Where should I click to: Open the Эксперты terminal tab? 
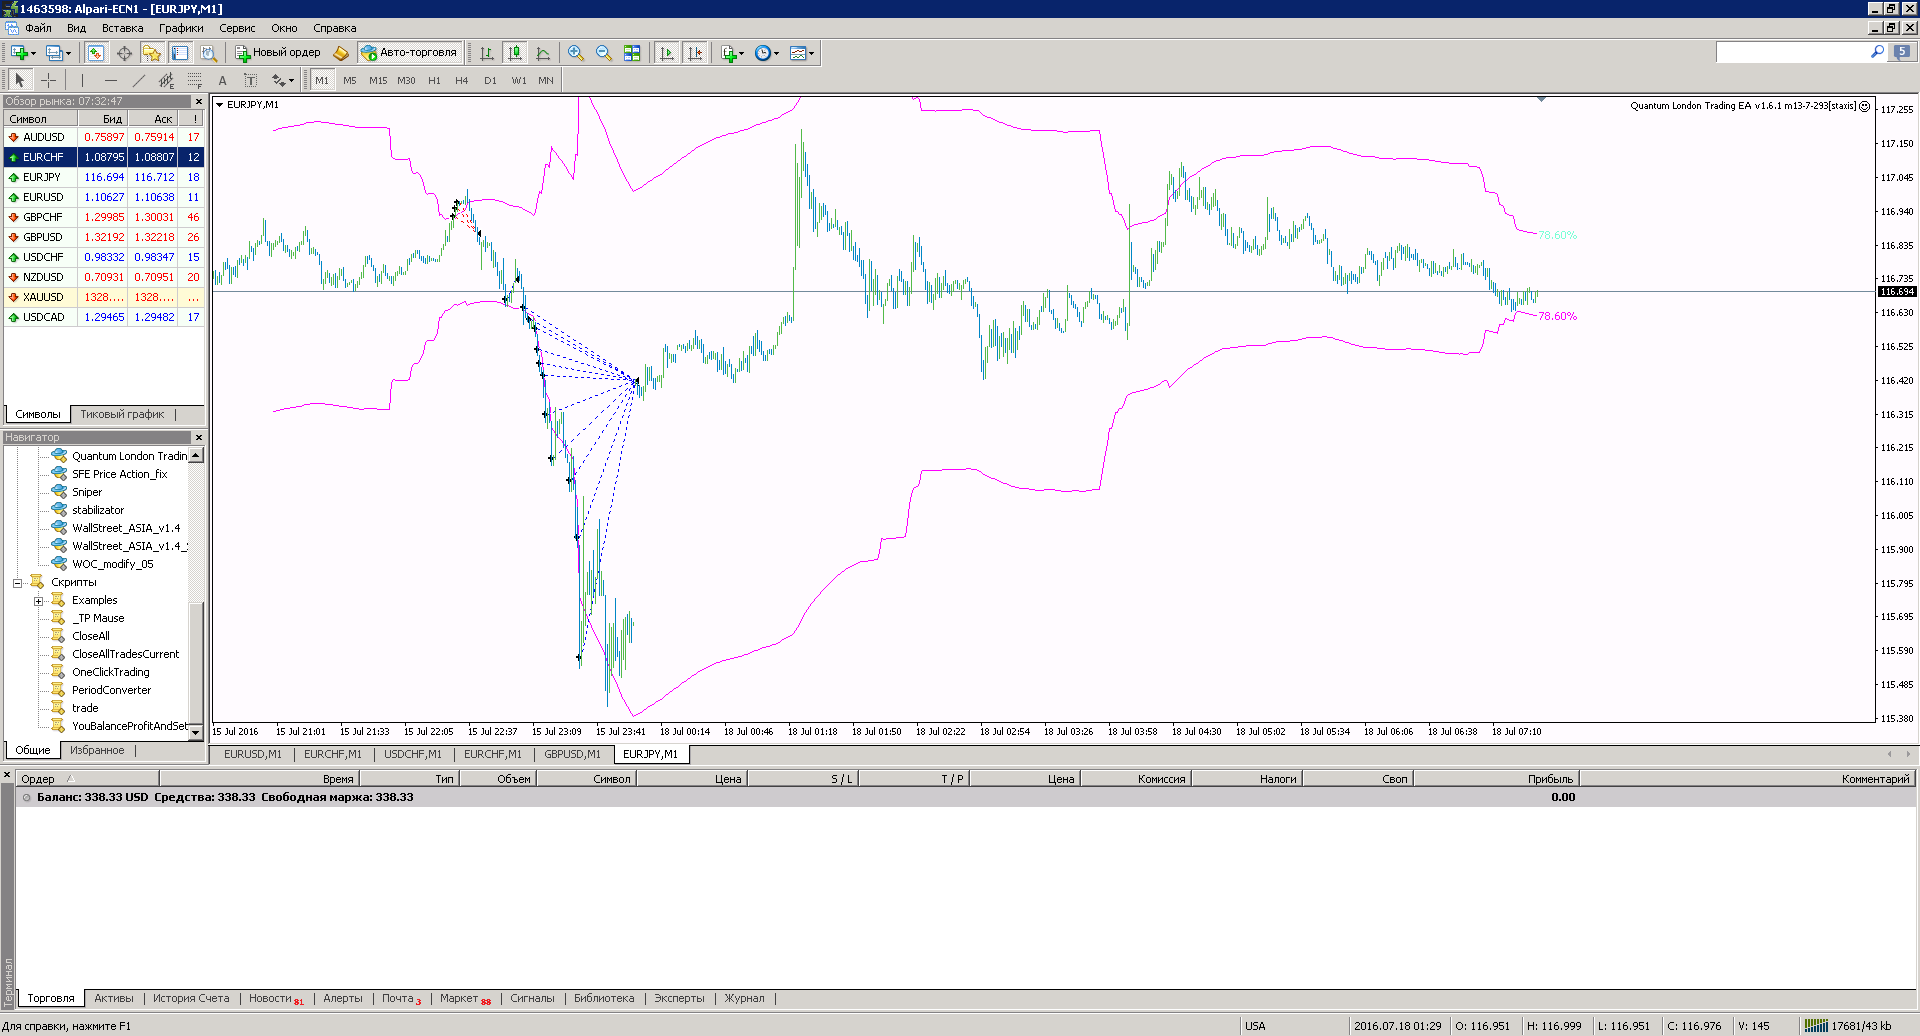679,998
